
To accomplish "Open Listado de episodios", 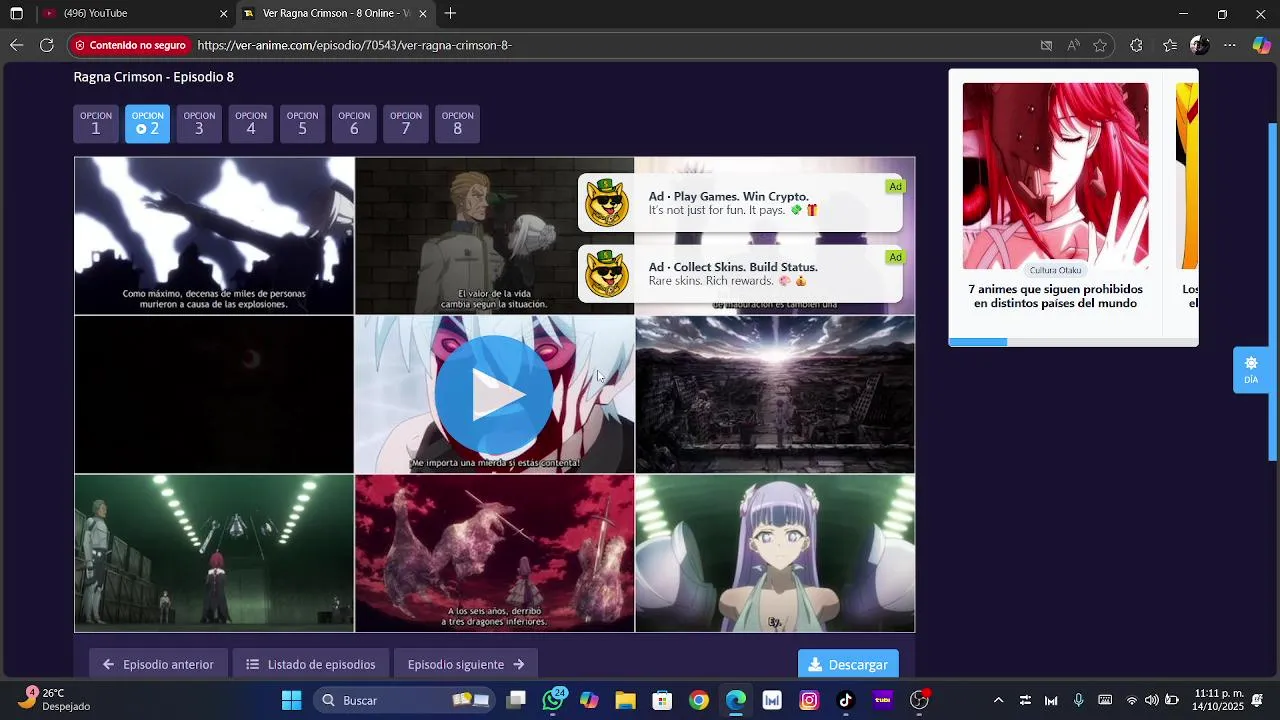I will (311, 664).
